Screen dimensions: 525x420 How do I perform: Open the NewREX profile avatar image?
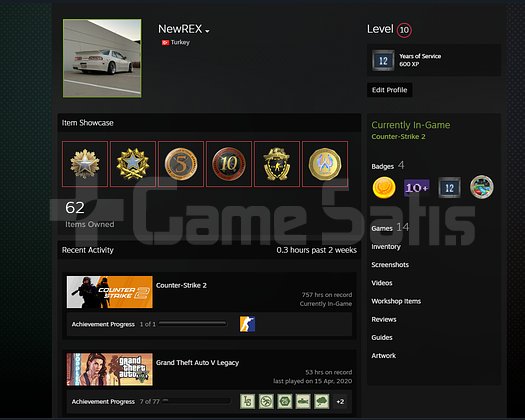pyautogui.click(x=102, y=58)
